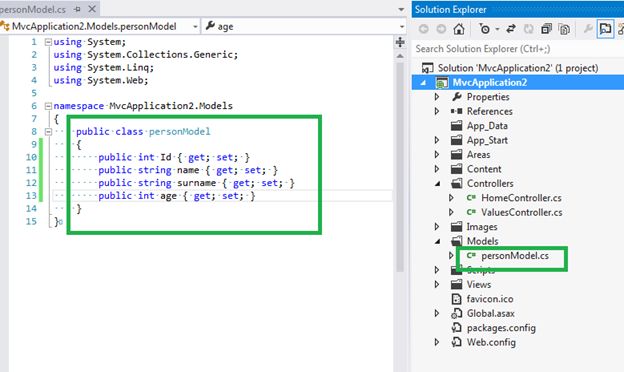Open the age member dropdown

304,27
